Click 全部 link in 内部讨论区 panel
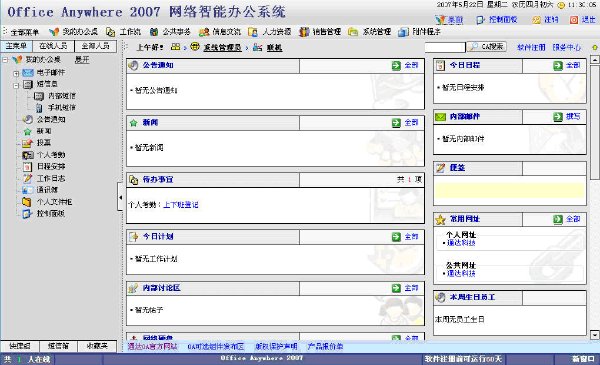The image size is (600, 365). pos(412,288)
